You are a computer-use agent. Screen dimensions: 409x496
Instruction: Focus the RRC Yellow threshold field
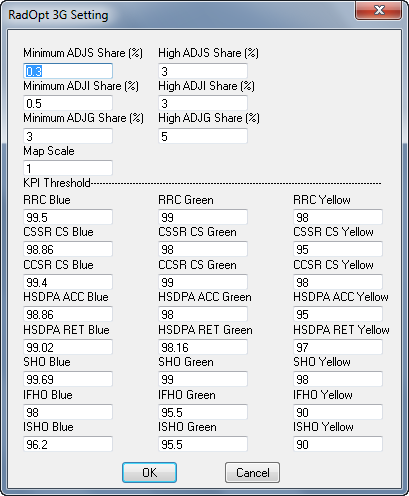point(338,217)
